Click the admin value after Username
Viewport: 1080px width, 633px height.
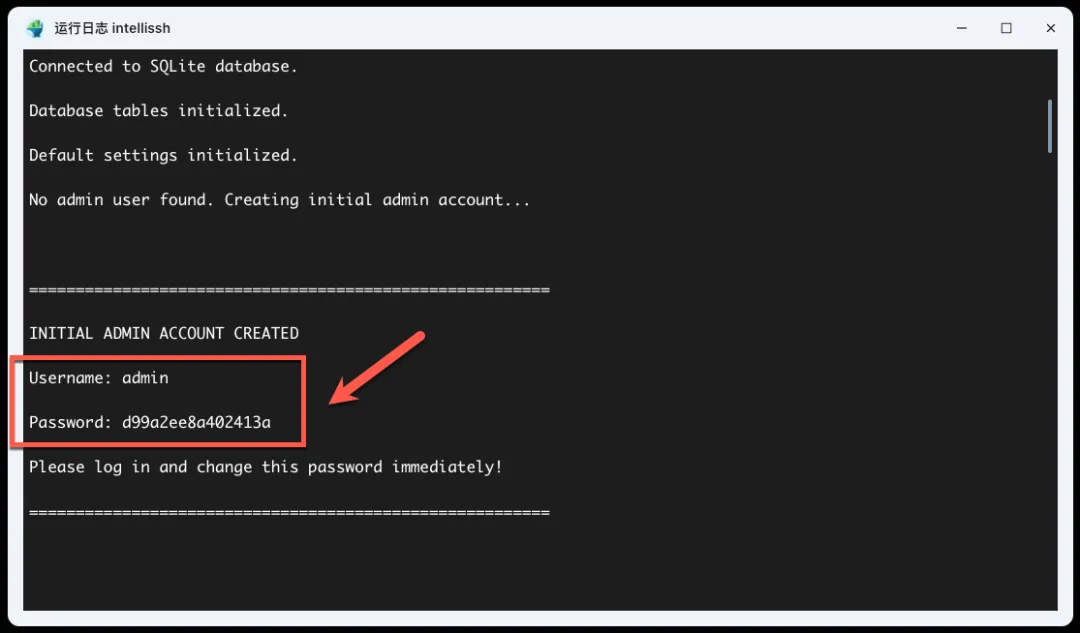pos(145,377)
